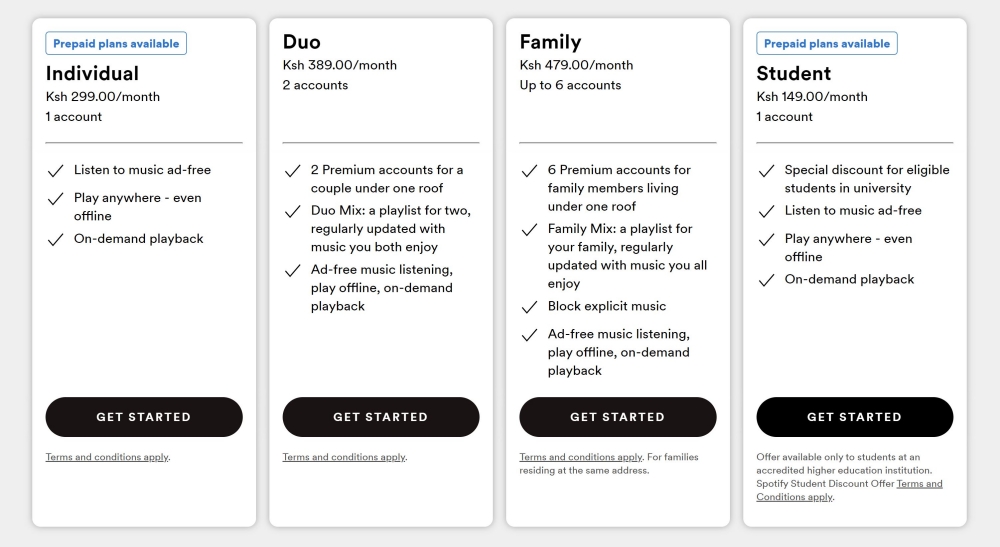Viewport: 1000px width, 547px height.
Task: Click Get Started under Duo plan
Action: point(381,417)
